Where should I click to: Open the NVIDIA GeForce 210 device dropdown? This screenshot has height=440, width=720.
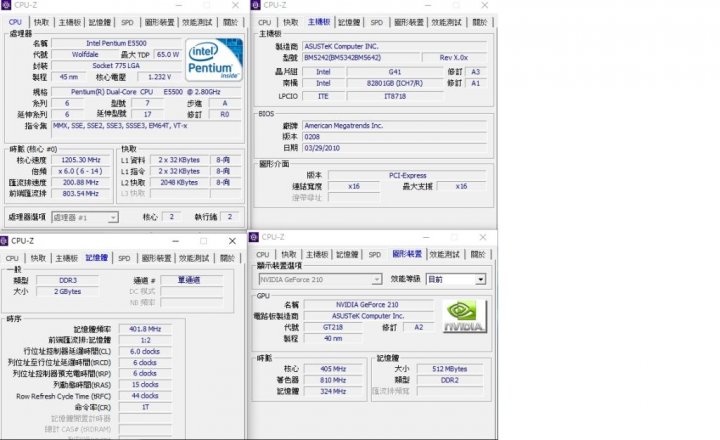tap(320, 279)
